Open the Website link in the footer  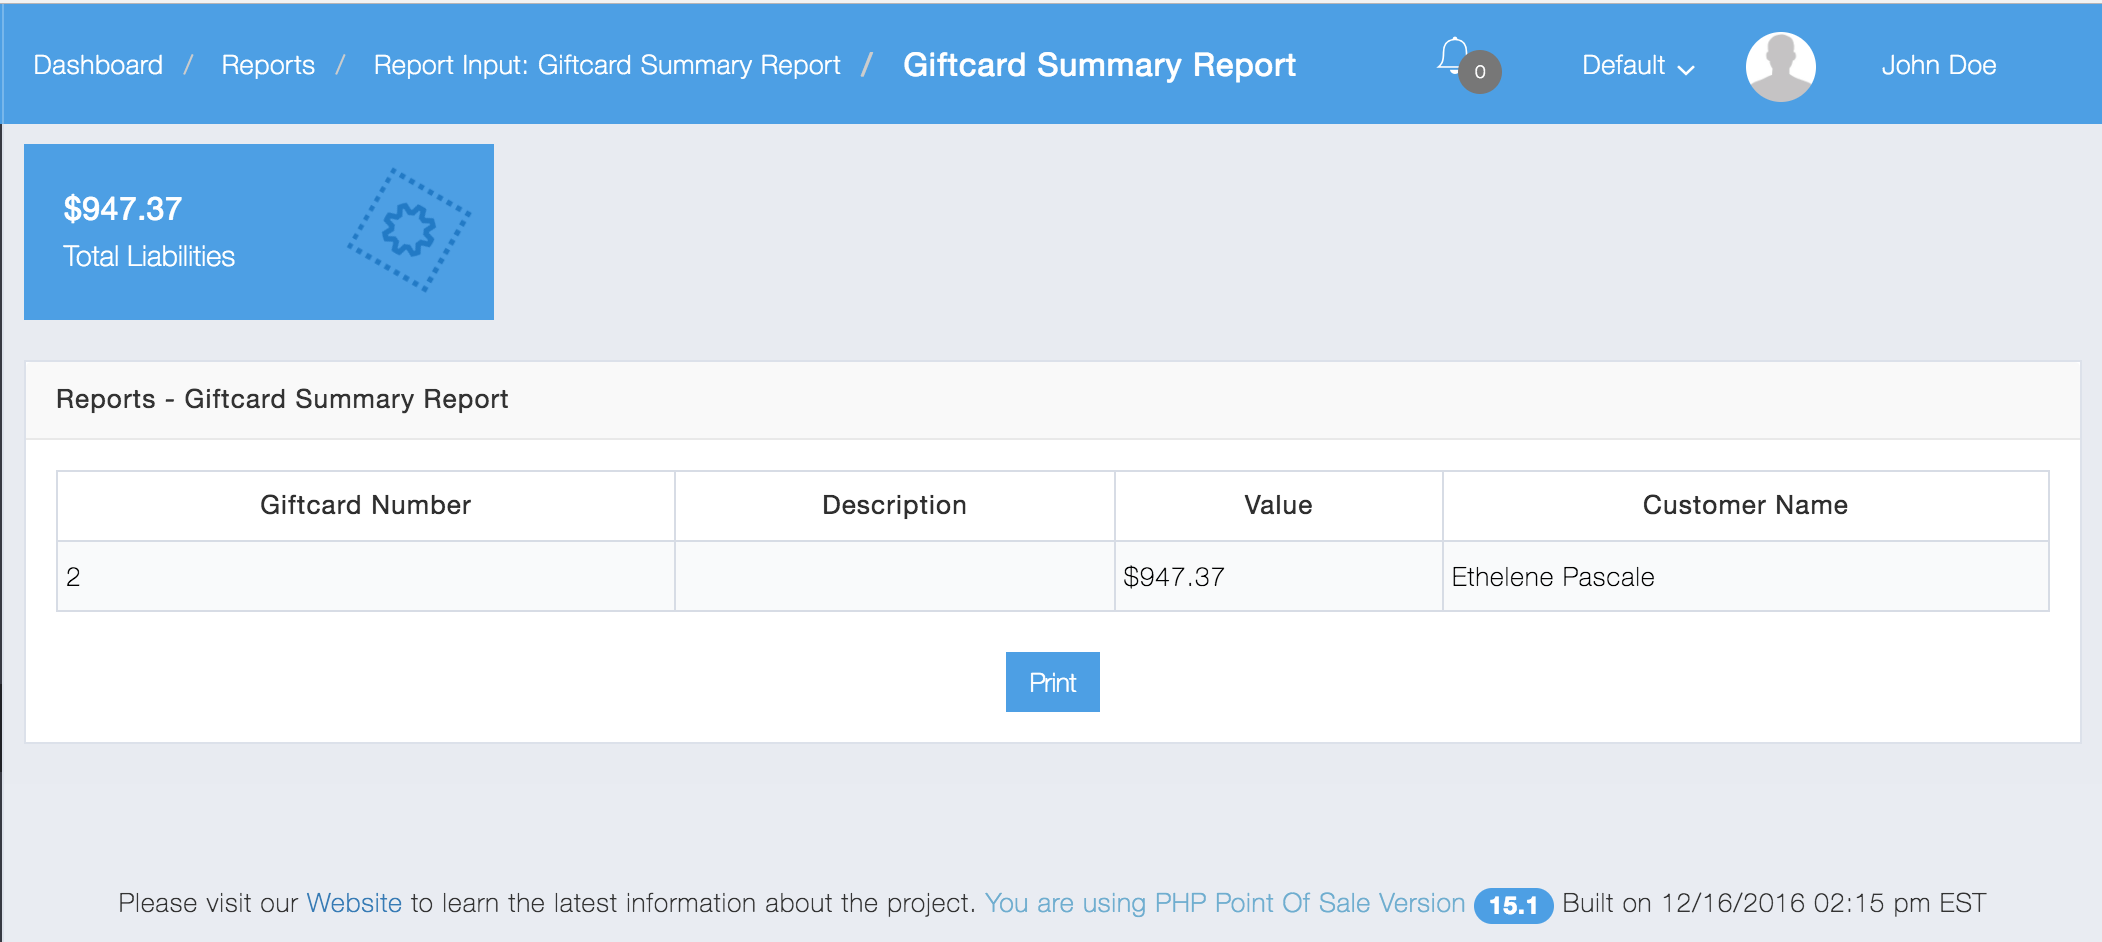click(352, 901)
